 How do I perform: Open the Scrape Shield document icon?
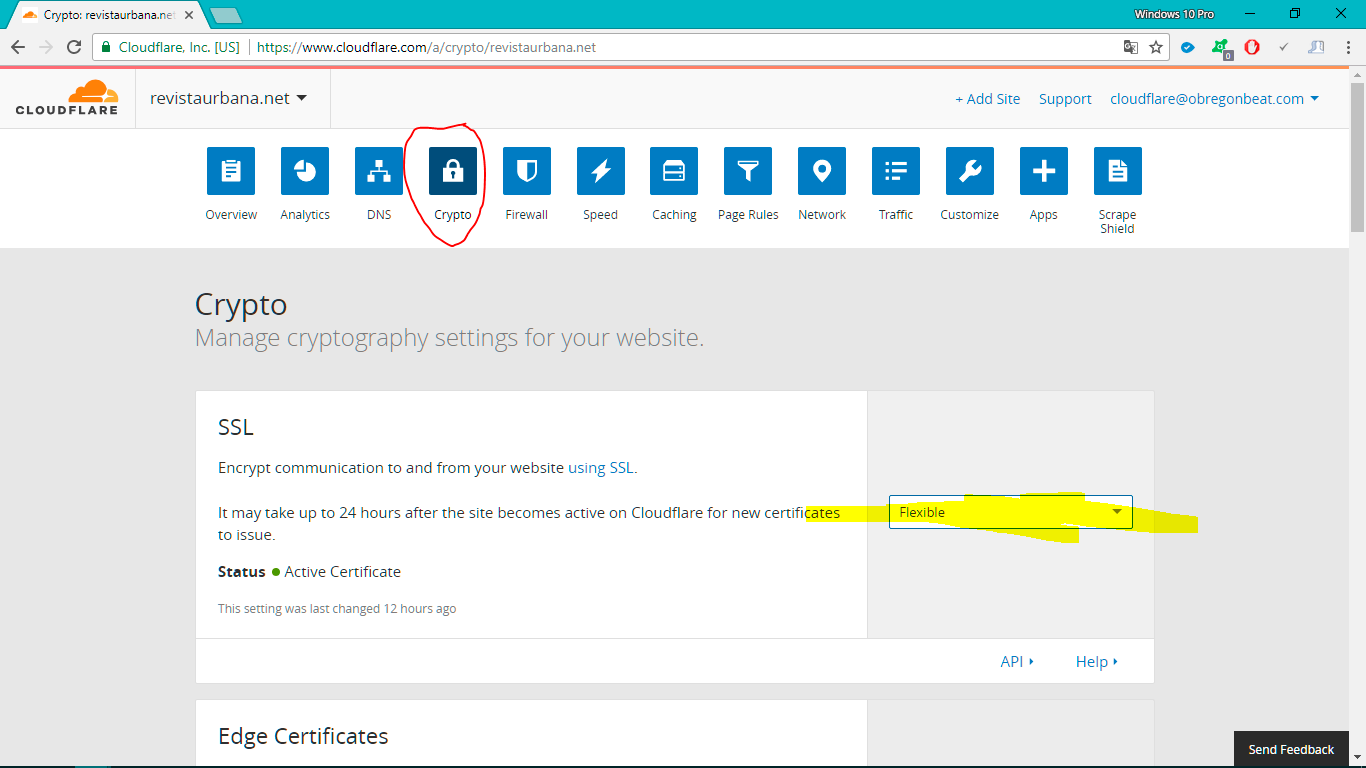tap(1118, 171)
